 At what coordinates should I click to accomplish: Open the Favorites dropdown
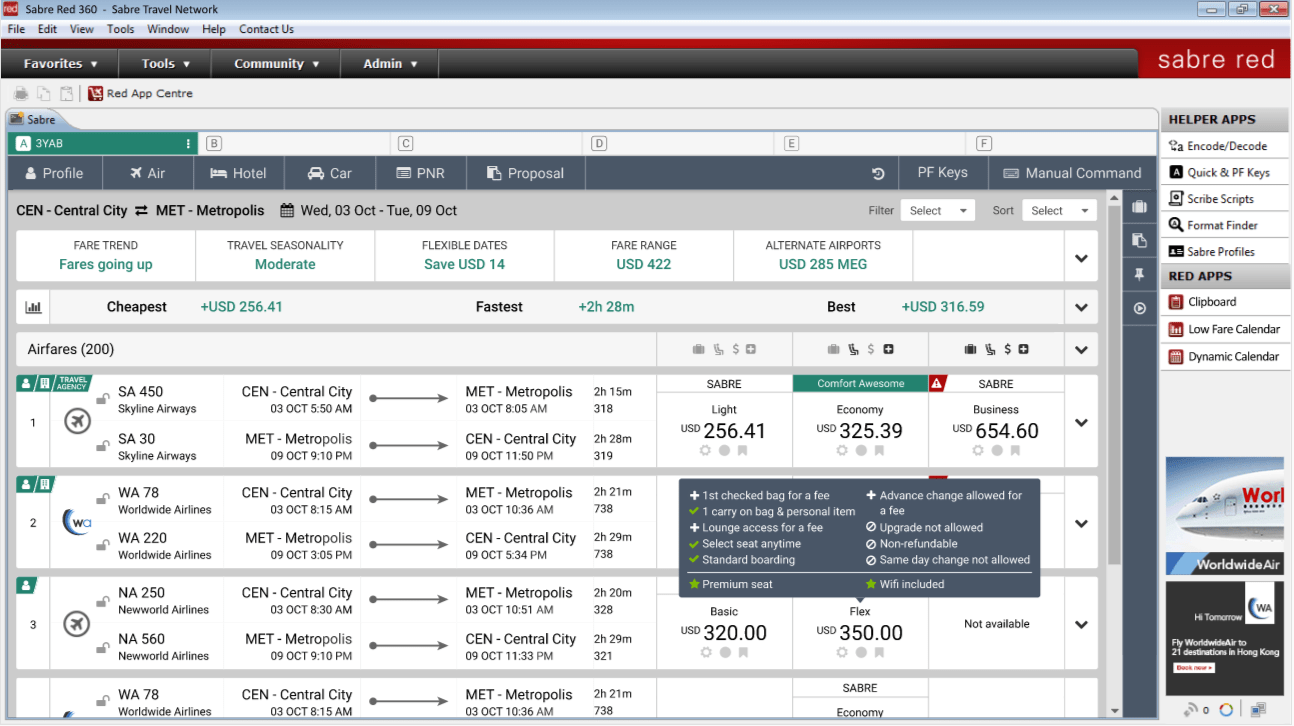pos(60,63)
